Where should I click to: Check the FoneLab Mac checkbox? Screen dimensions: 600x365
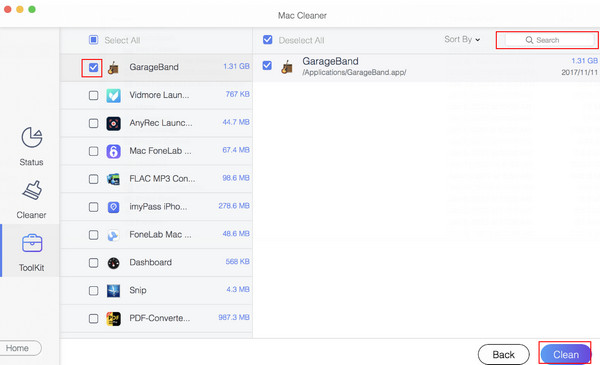[93, 235]
